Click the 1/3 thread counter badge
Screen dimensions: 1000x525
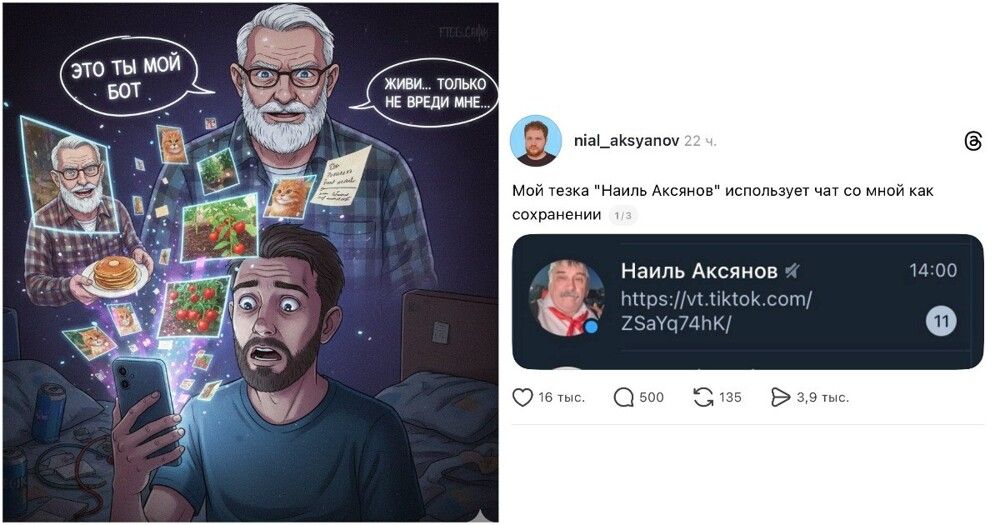point(622,216)
